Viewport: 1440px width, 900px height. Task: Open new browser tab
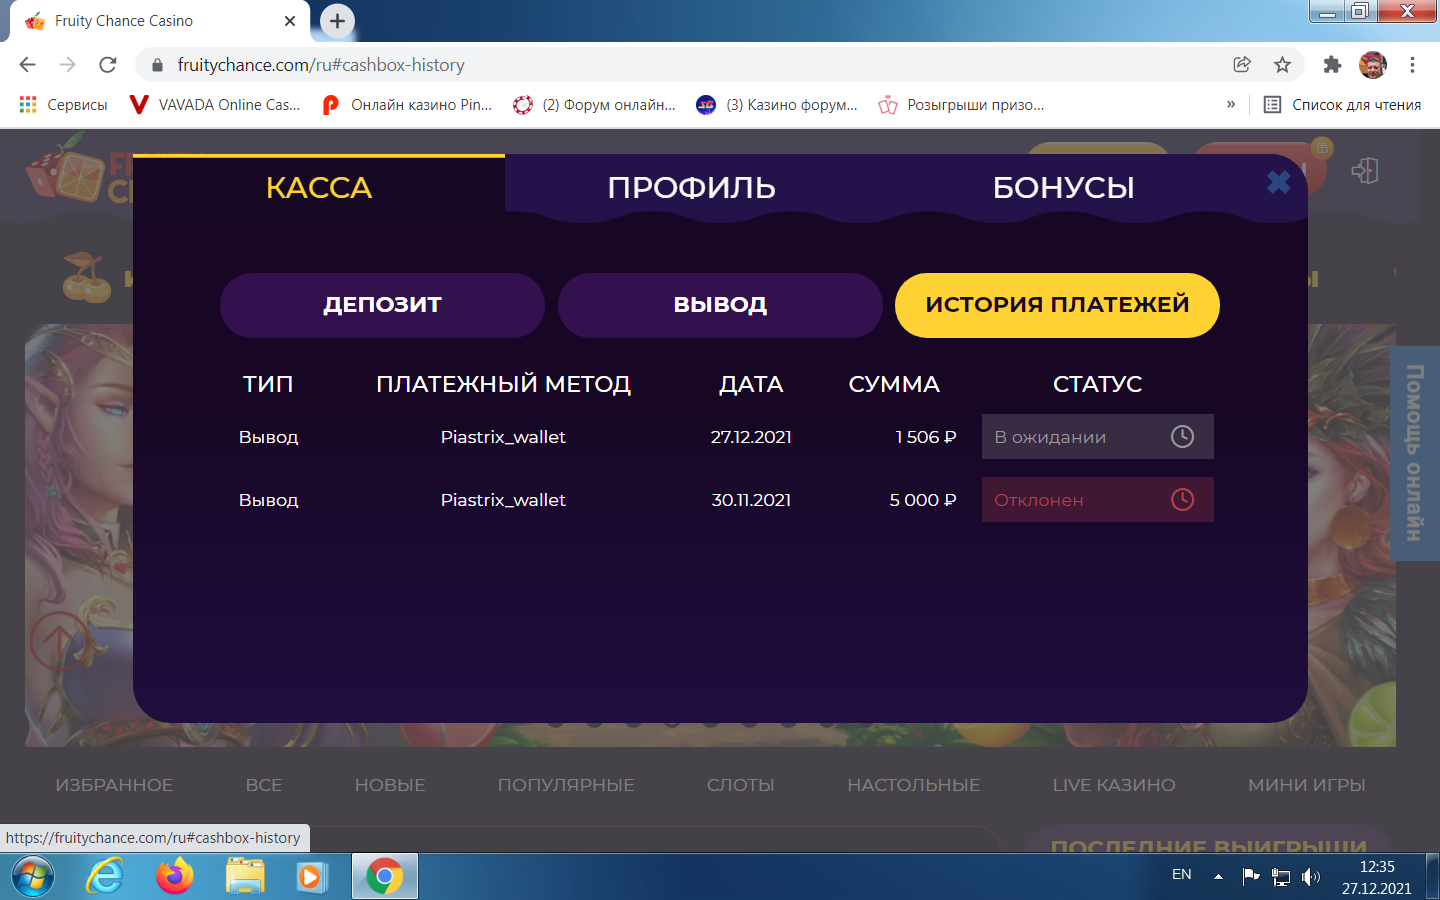point(338,21)
